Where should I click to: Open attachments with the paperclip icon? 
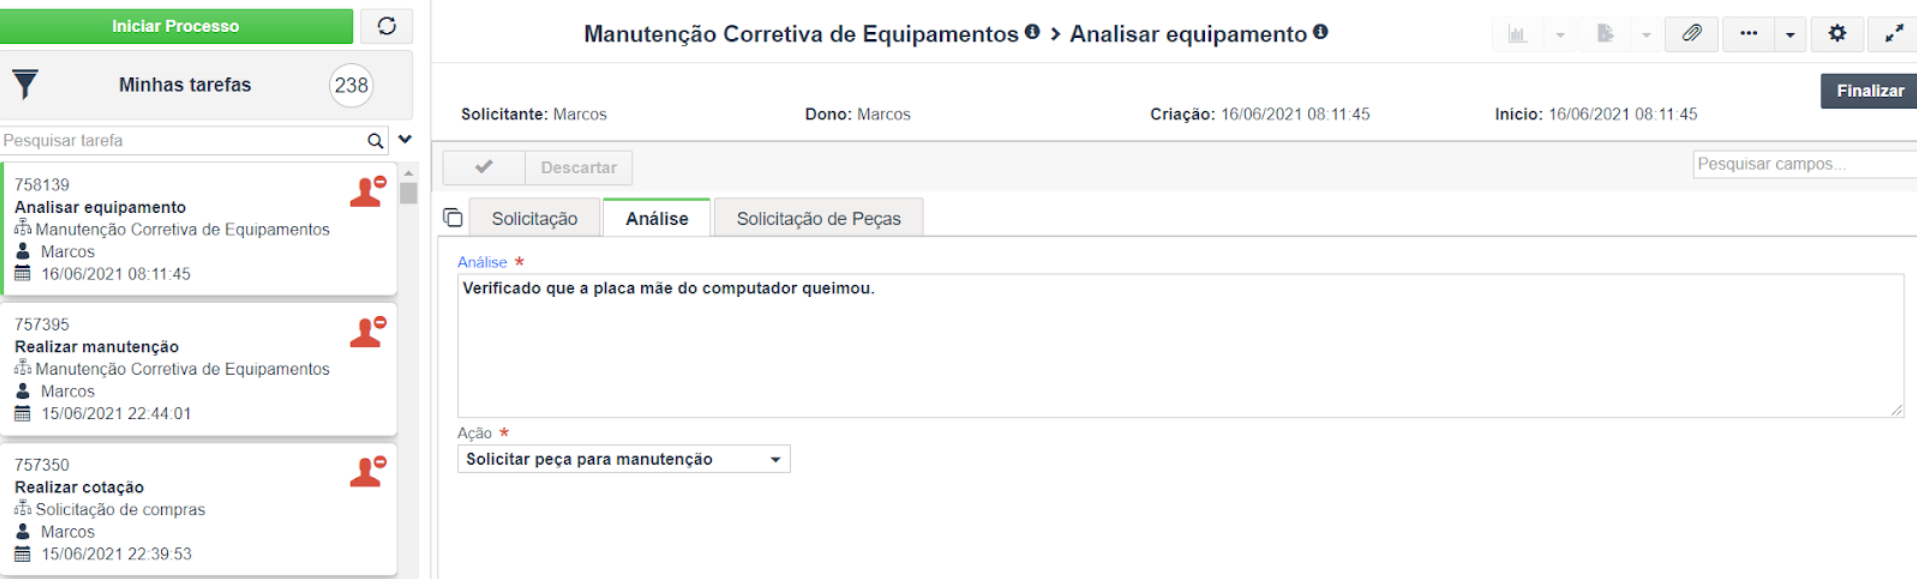[1691, 34]
